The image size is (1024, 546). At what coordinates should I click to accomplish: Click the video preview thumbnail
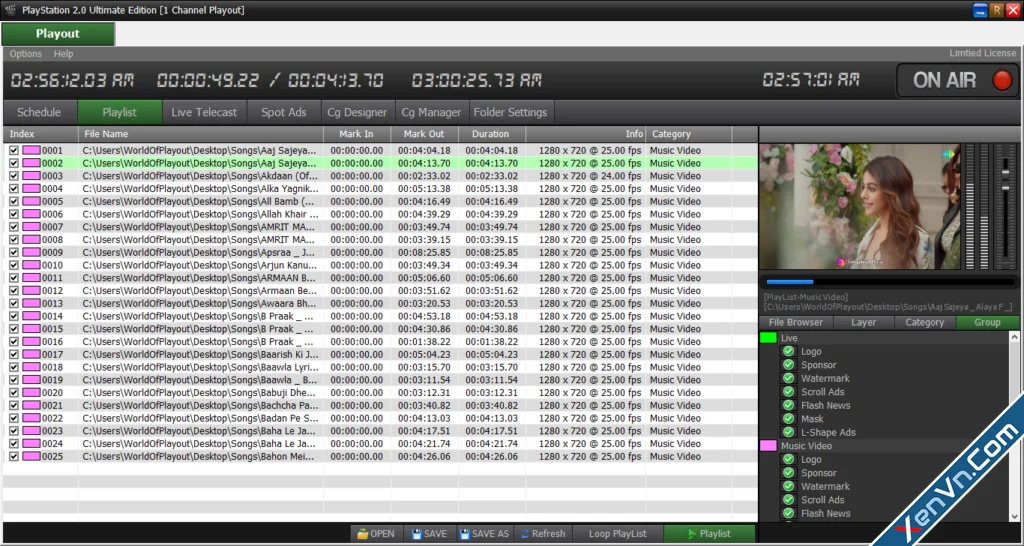[860, 206]
